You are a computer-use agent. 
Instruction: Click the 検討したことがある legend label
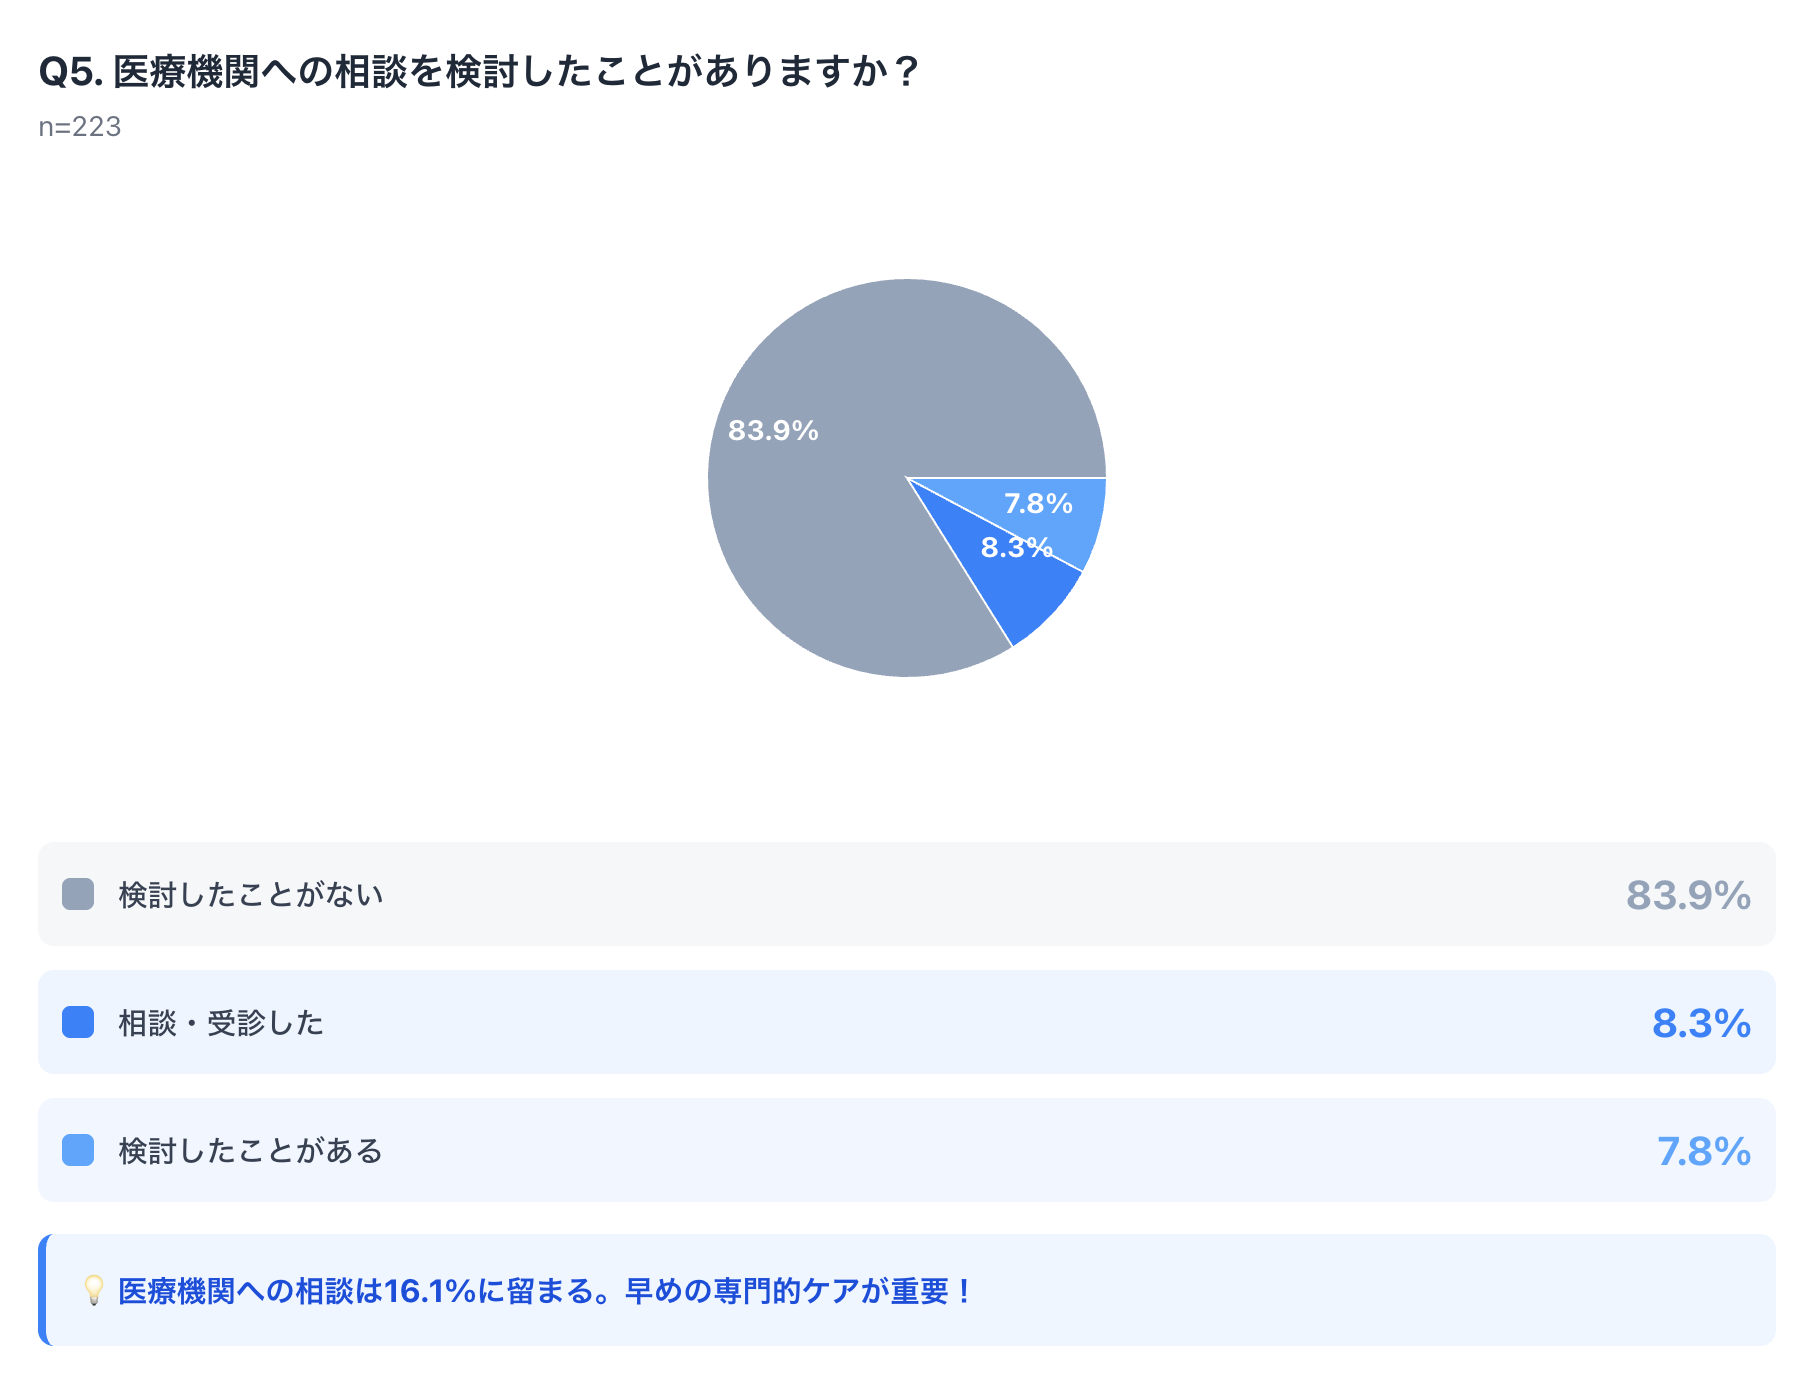pos(251,1150)
